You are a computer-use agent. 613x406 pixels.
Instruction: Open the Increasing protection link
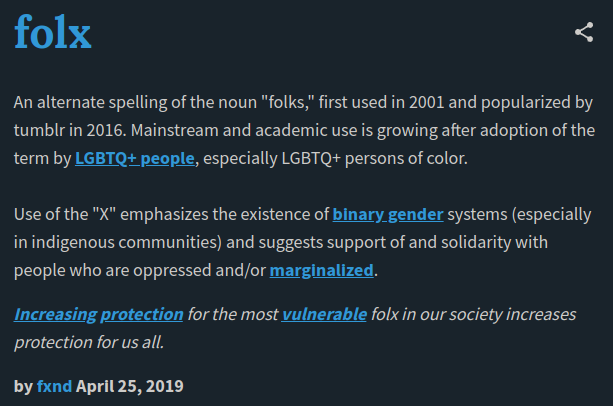point(99,315)
